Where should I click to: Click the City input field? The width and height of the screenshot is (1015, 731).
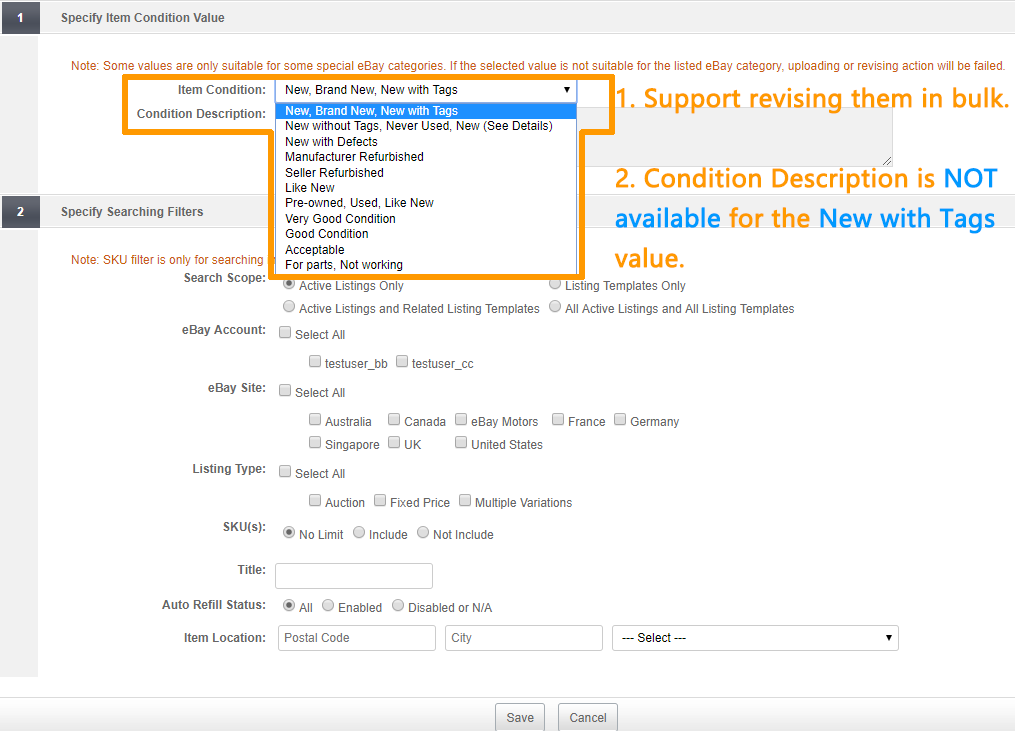pyautogui.click(x=524, y=638)
